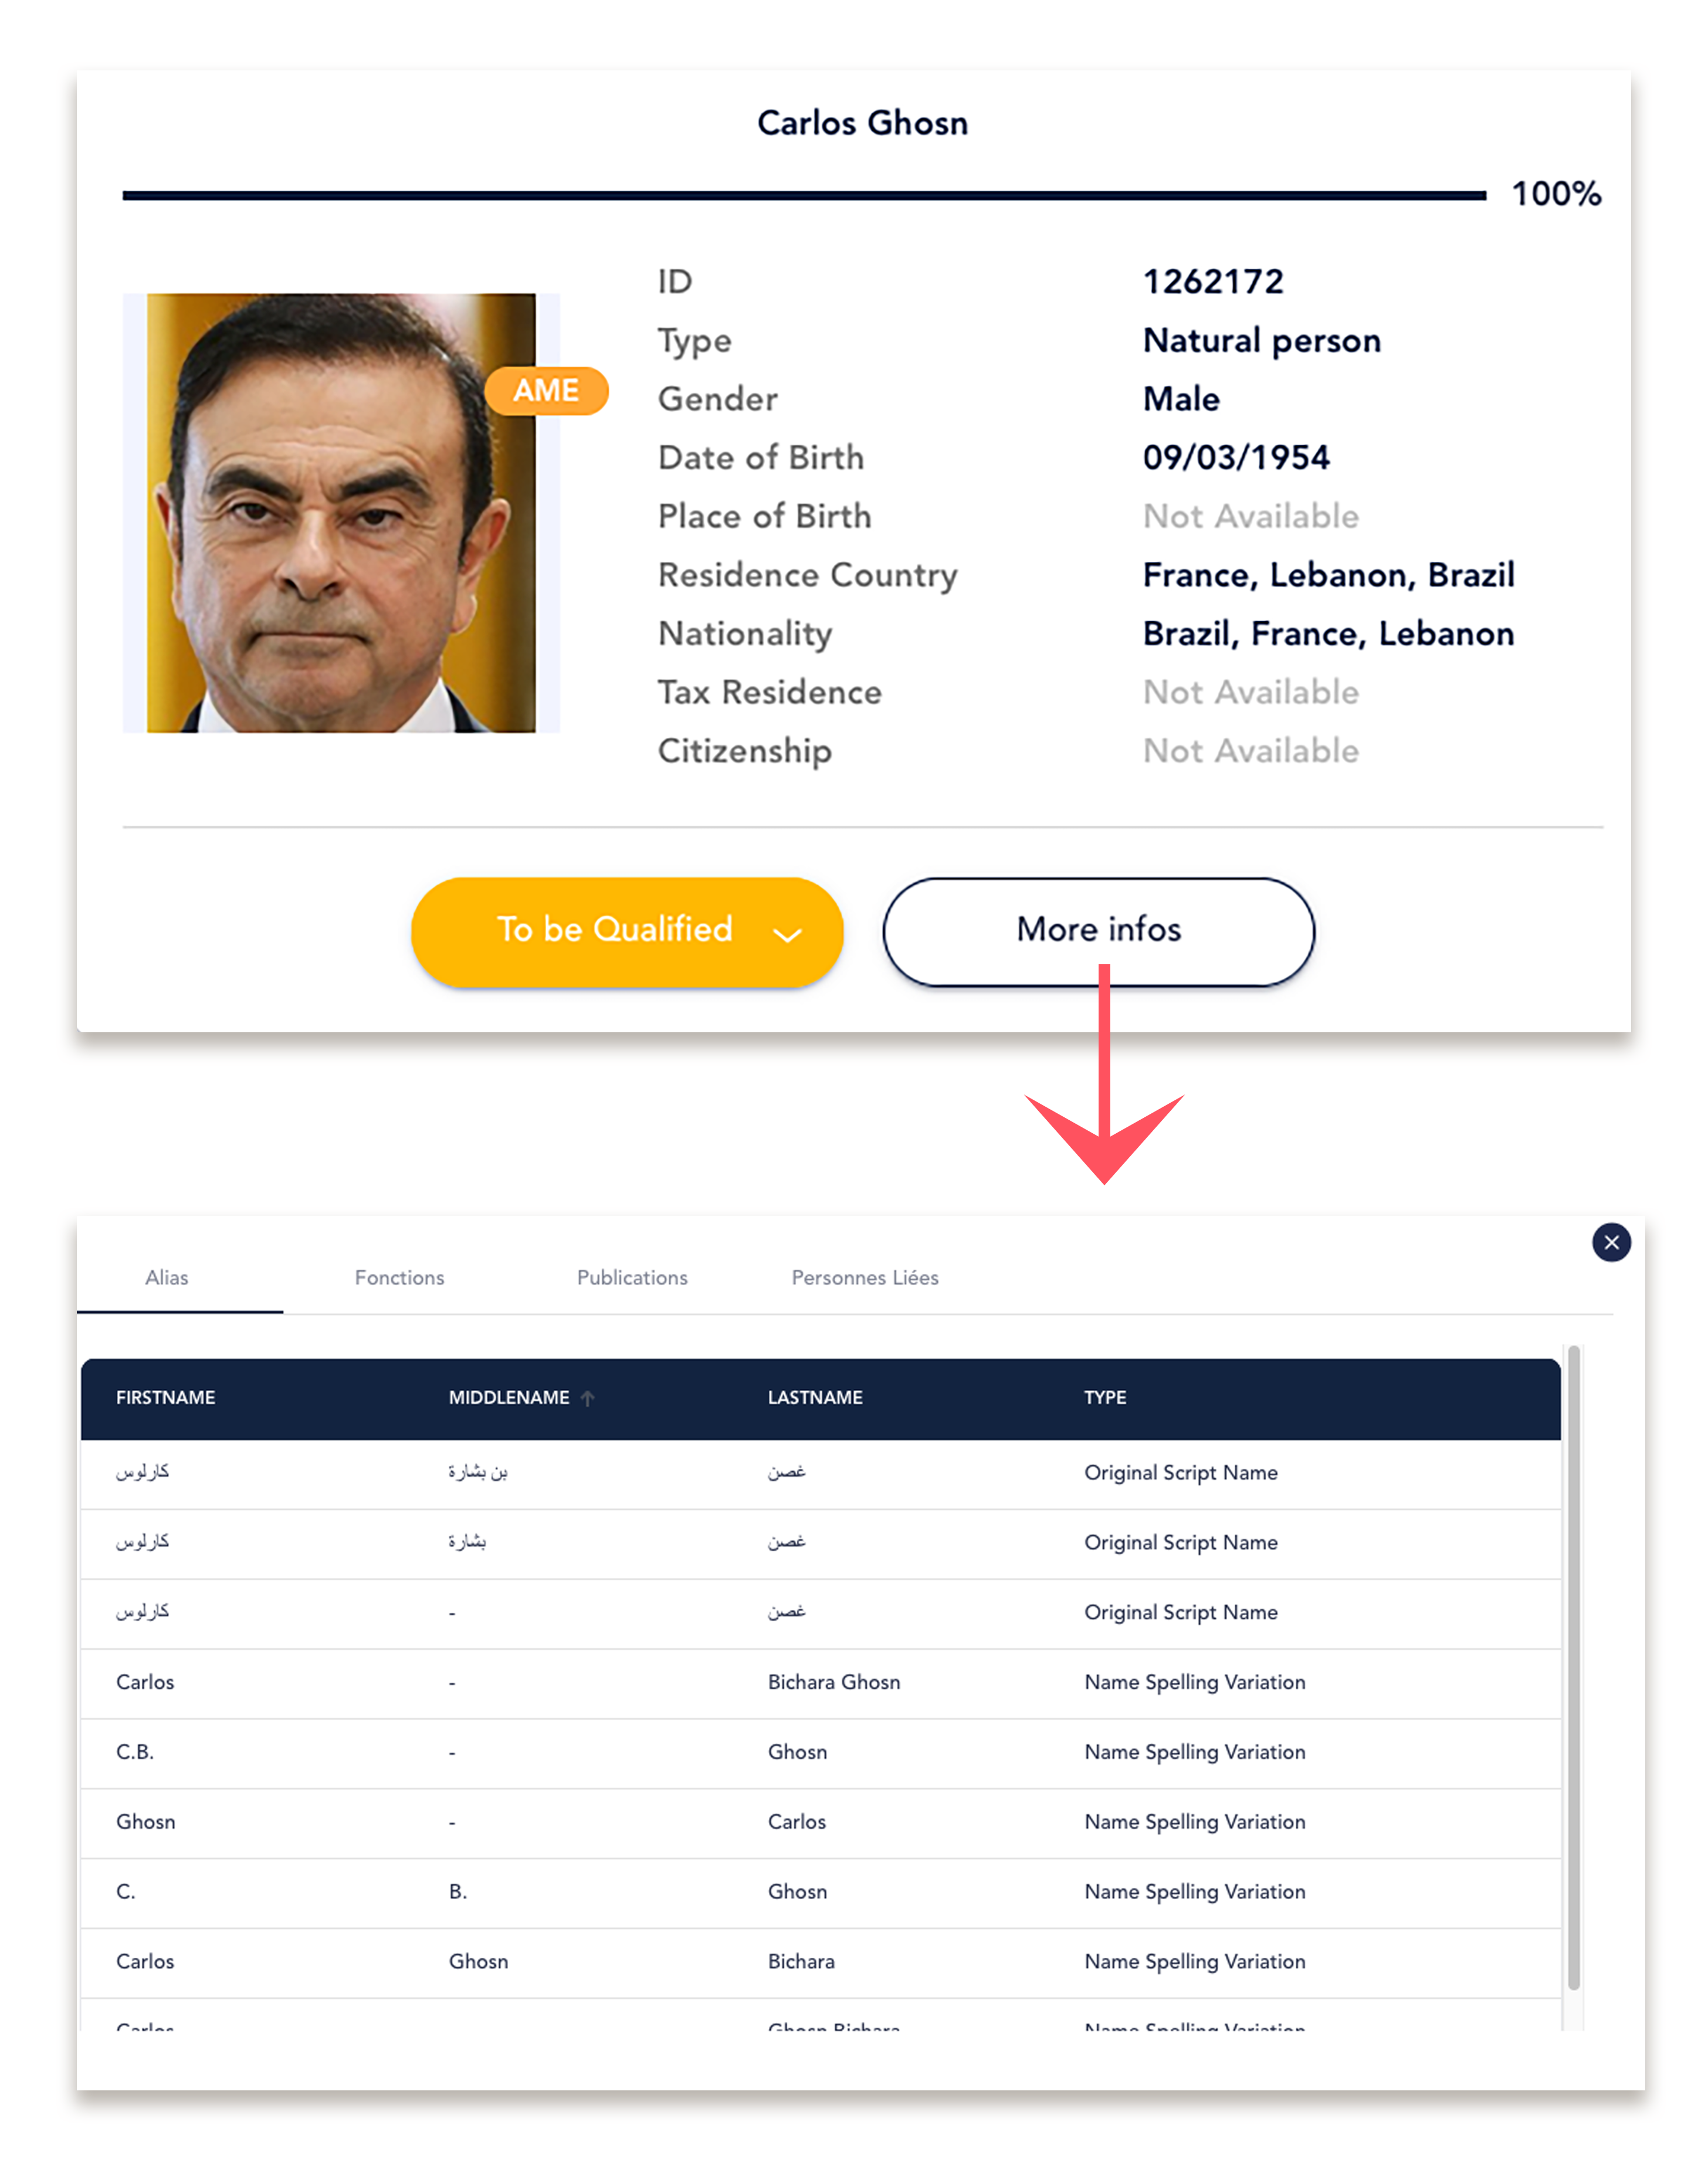This screenshot has width=1708, height=2176.
Task: Sort by the LASTNAME column header
Action: (x=815, y=1398)
